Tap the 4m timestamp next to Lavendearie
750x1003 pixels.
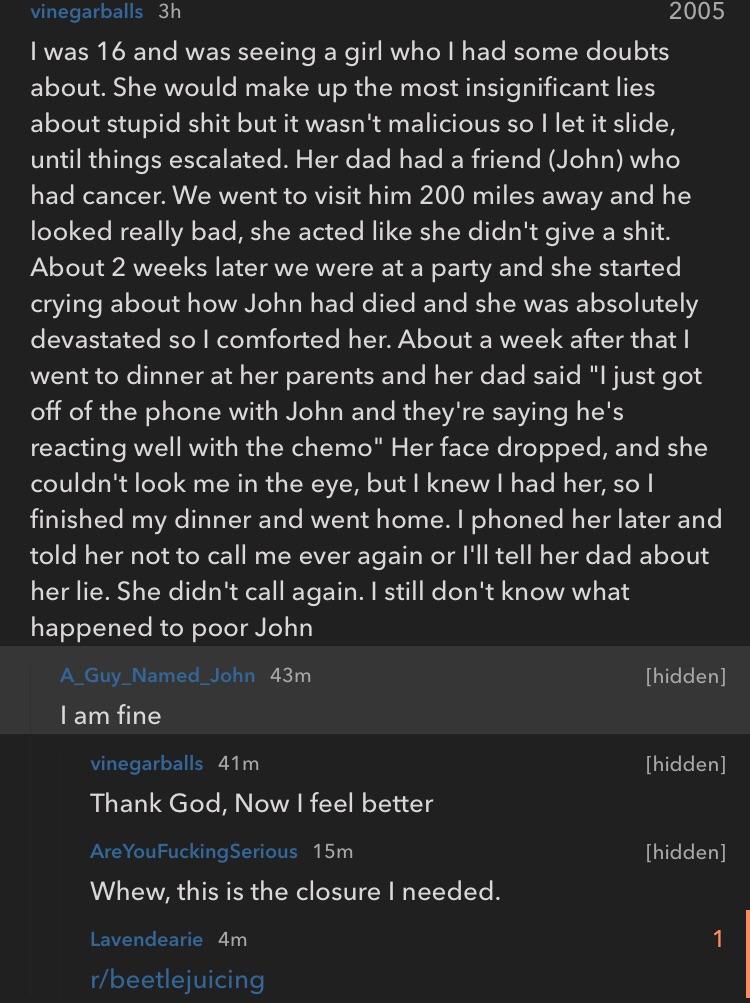[232, 939]
